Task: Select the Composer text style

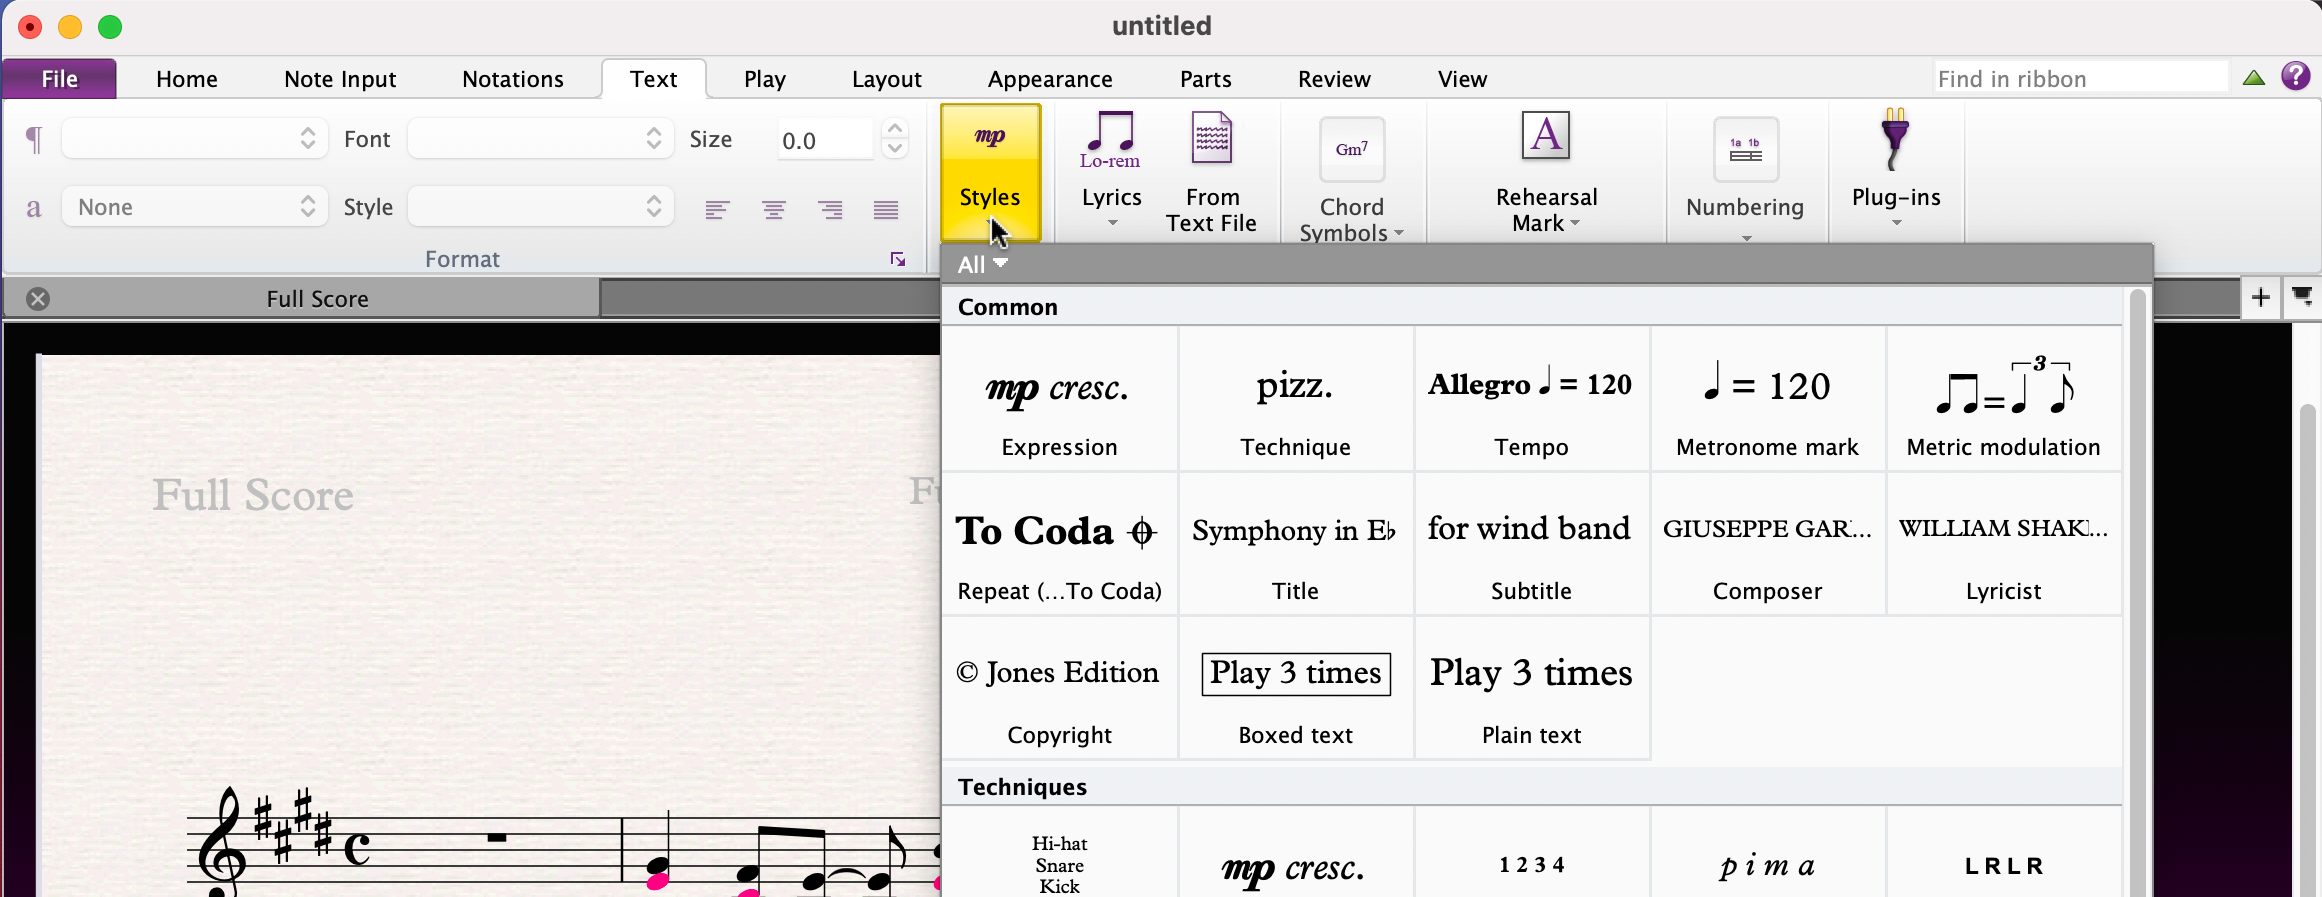Action: pyautogui.click(x=1767, y=543)
